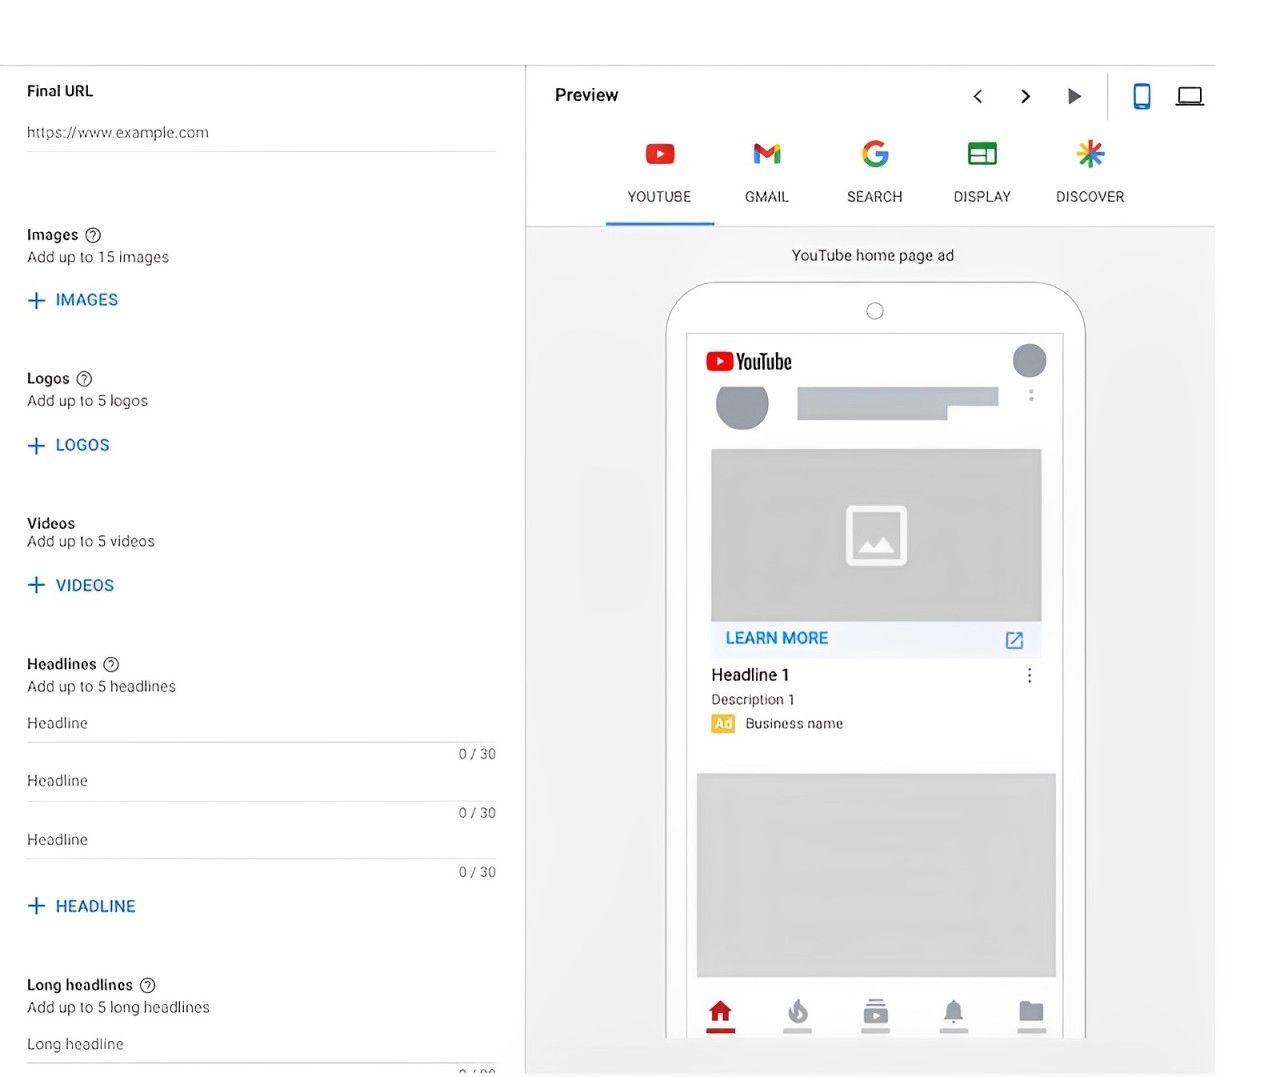The image size is (1280, 1077).
Task: Click the second Headline input field
Action: (261, 782)
